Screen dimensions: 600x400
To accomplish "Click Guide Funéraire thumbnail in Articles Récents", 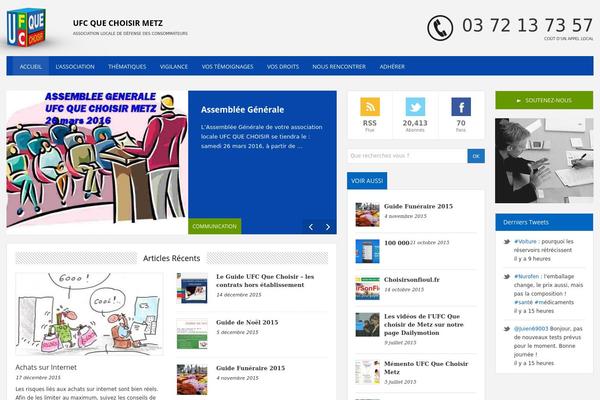I will 192,379.
